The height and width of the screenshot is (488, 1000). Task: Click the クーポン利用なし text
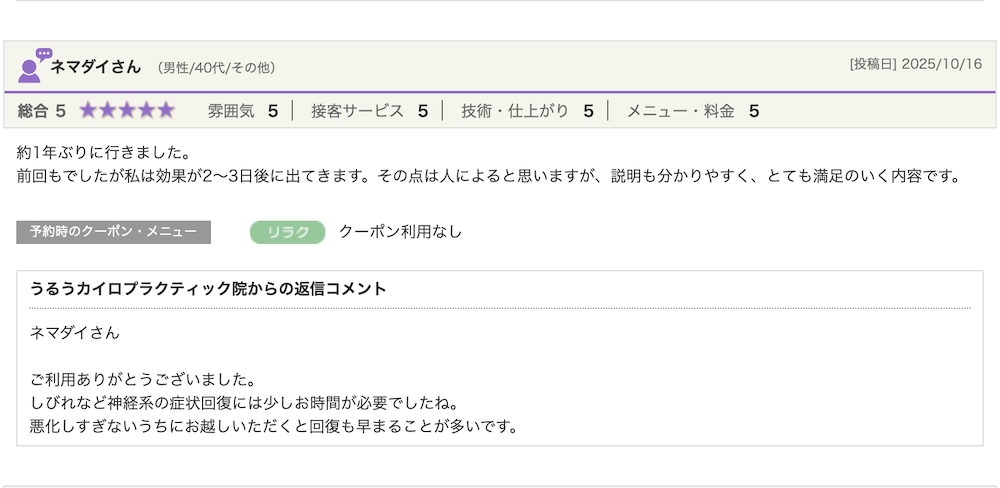point(401,232)
